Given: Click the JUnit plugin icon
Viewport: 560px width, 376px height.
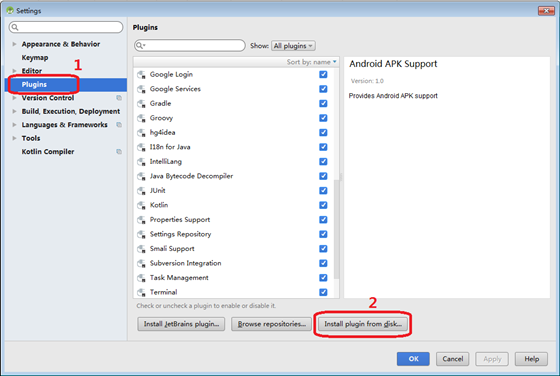Looking at the screenshot, I should click(141, 191).
